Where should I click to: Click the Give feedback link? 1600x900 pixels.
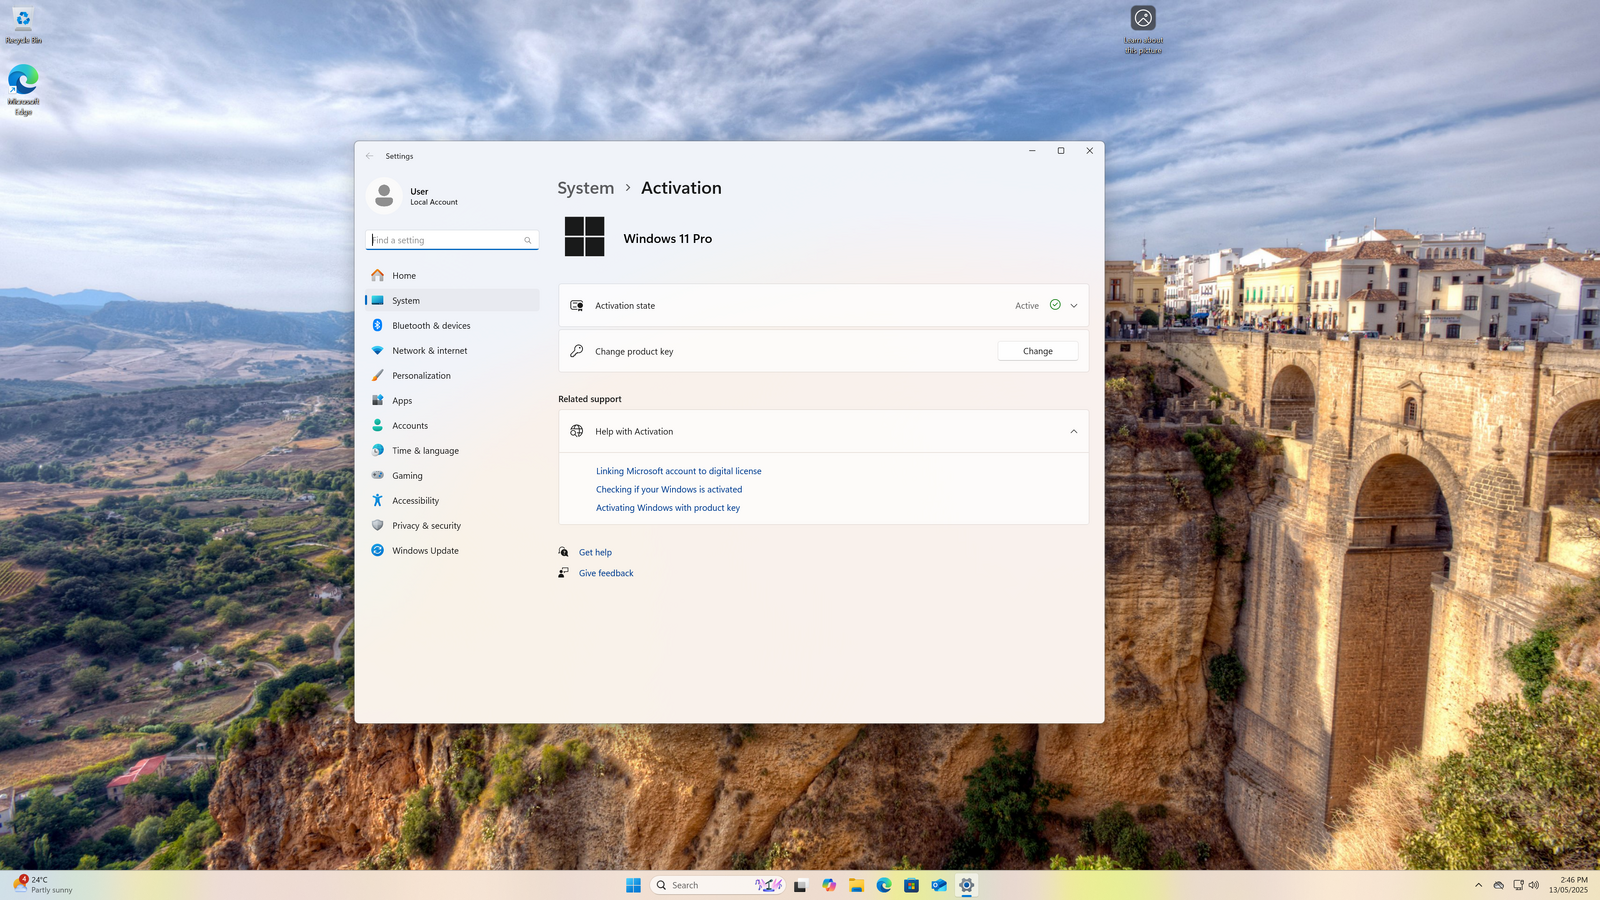(606, 573)
